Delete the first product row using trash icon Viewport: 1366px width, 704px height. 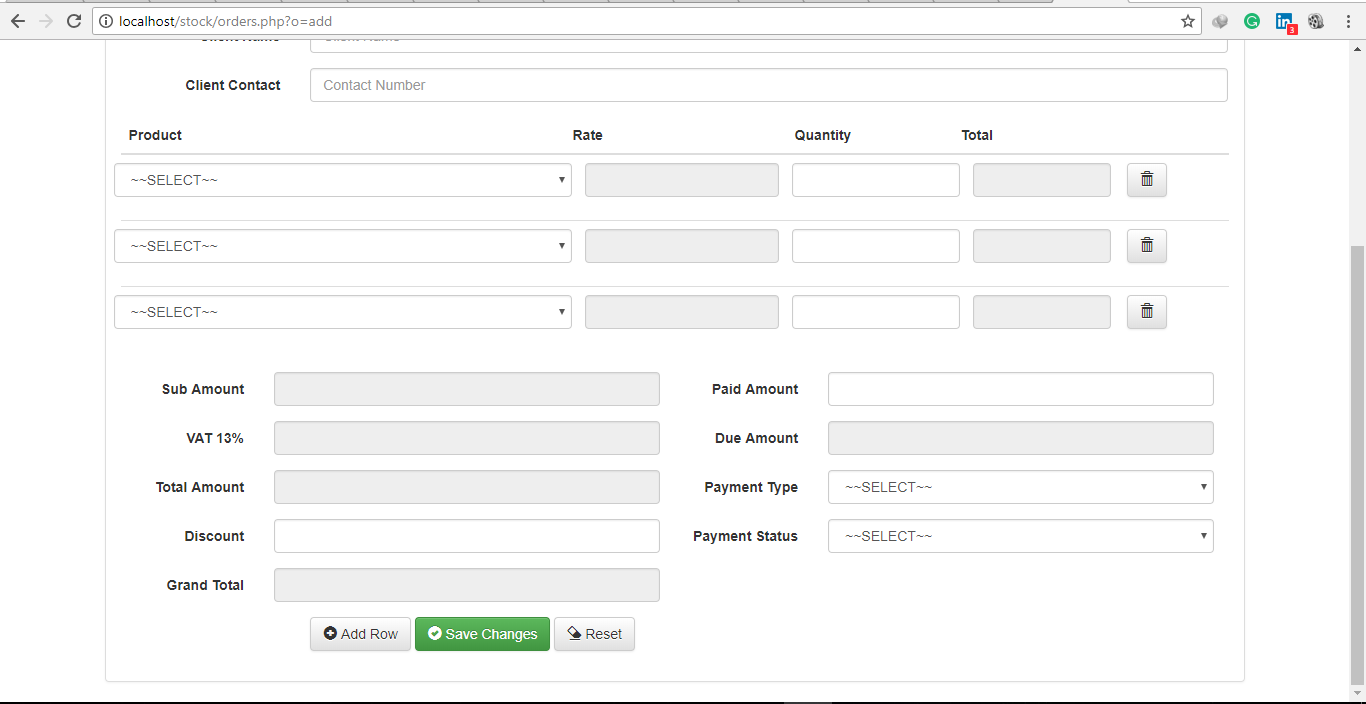[x=1146, y=179]
